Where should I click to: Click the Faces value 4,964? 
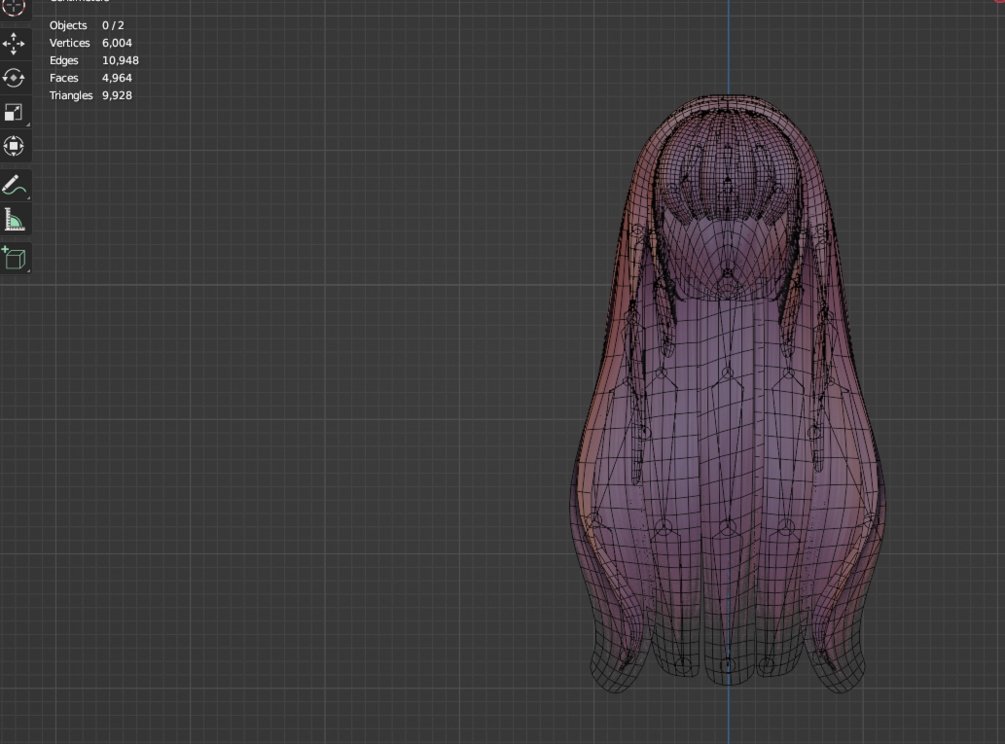pyautogui.click(x=117, y=78)
